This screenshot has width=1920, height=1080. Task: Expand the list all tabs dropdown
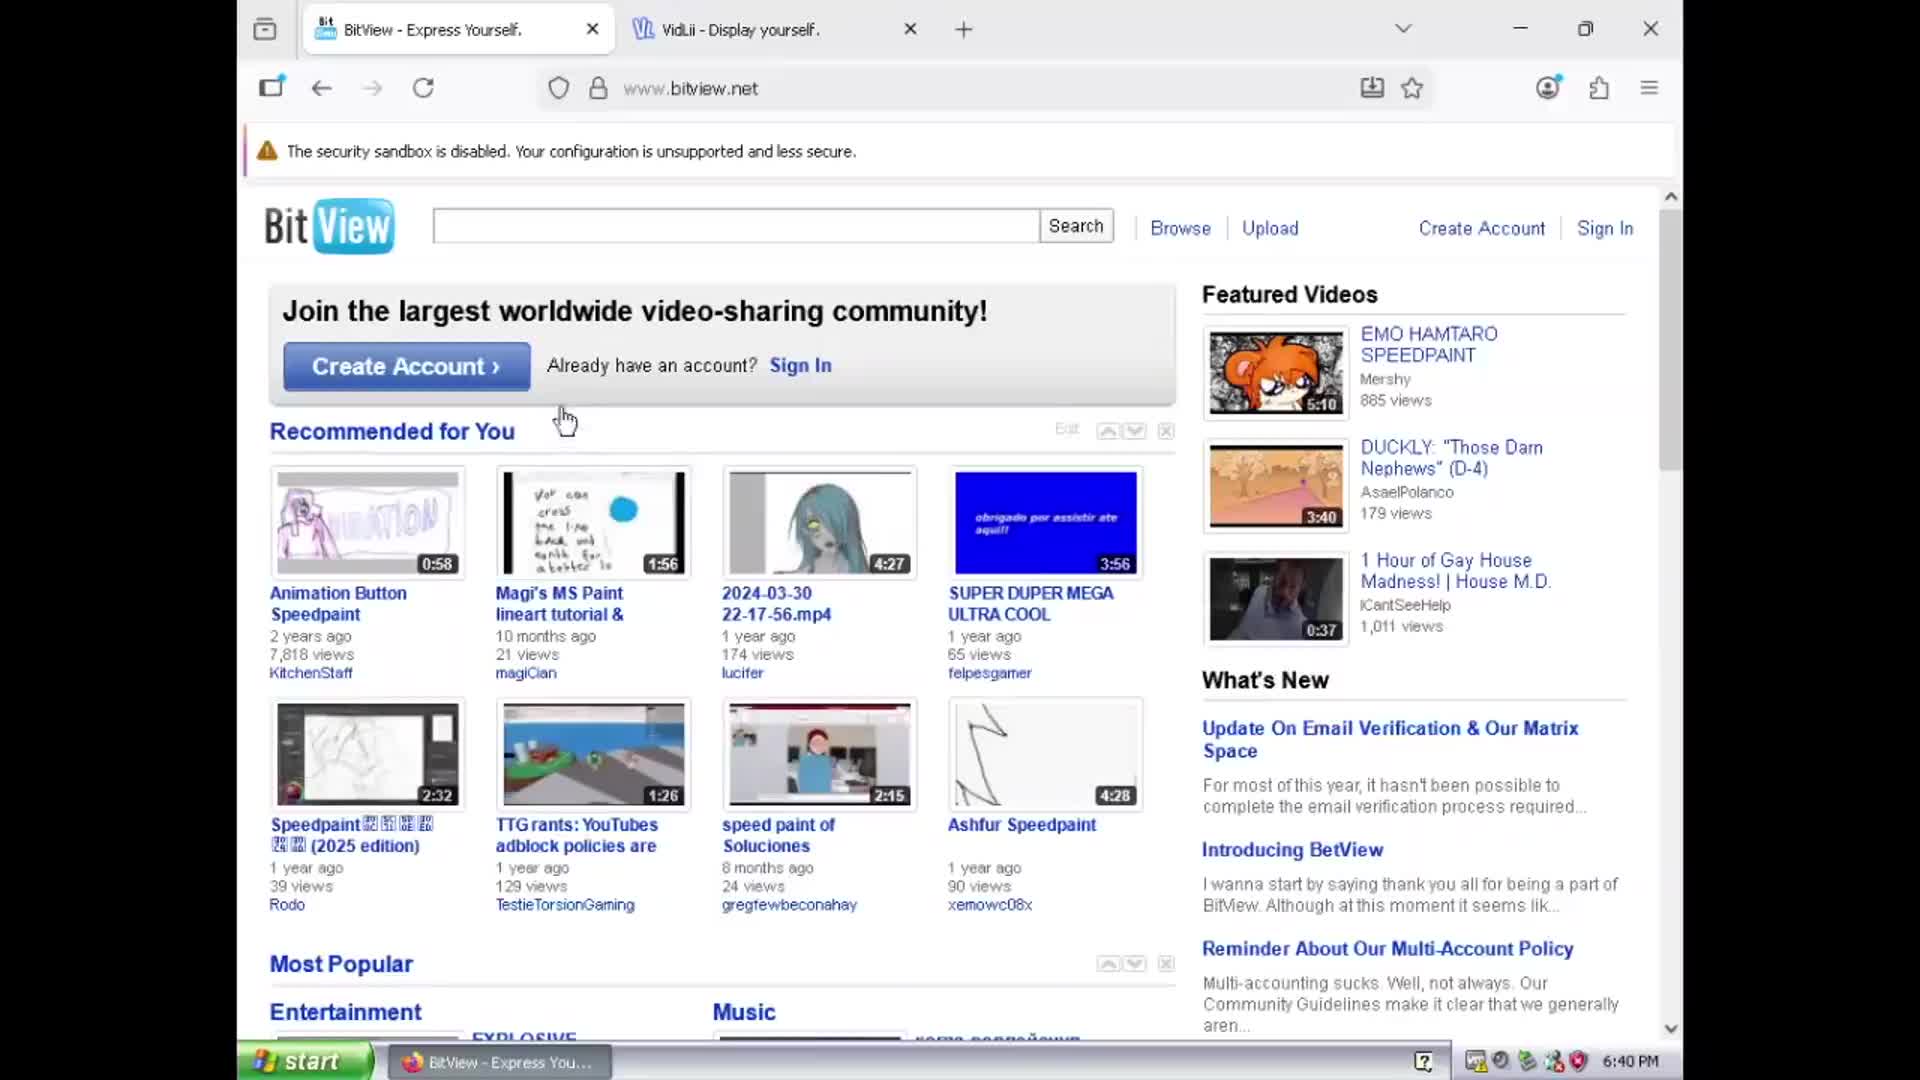[1403, 29]
